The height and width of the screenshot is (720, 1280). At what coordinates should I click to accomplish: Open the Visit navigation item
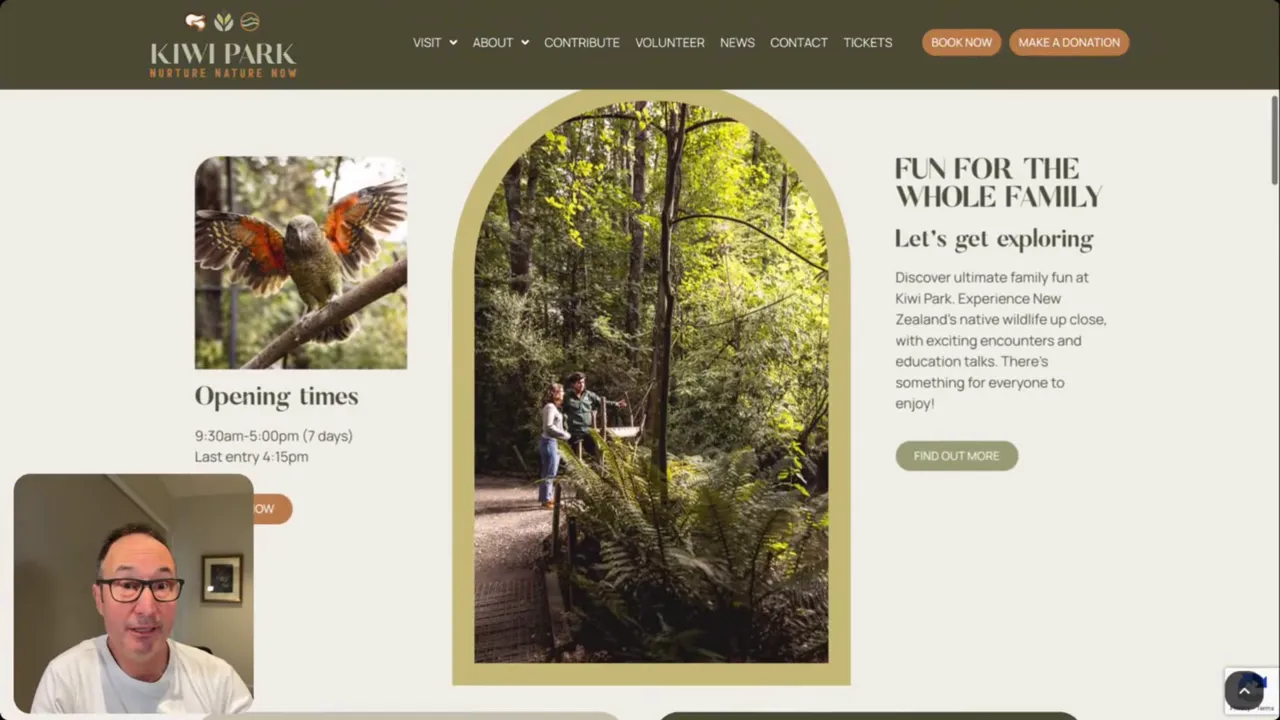pos(427,43)
